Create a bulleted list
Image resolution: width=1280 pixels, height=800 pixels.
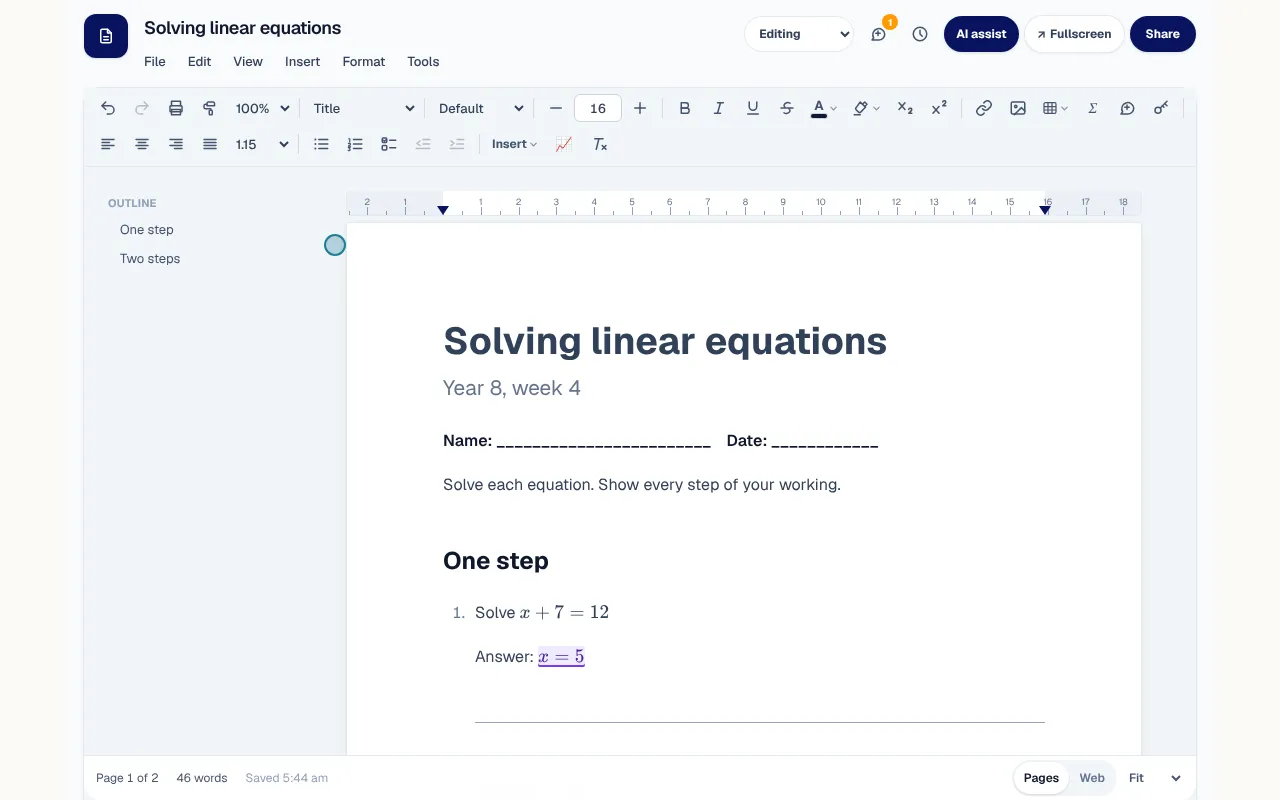click(x=321, y=144)
